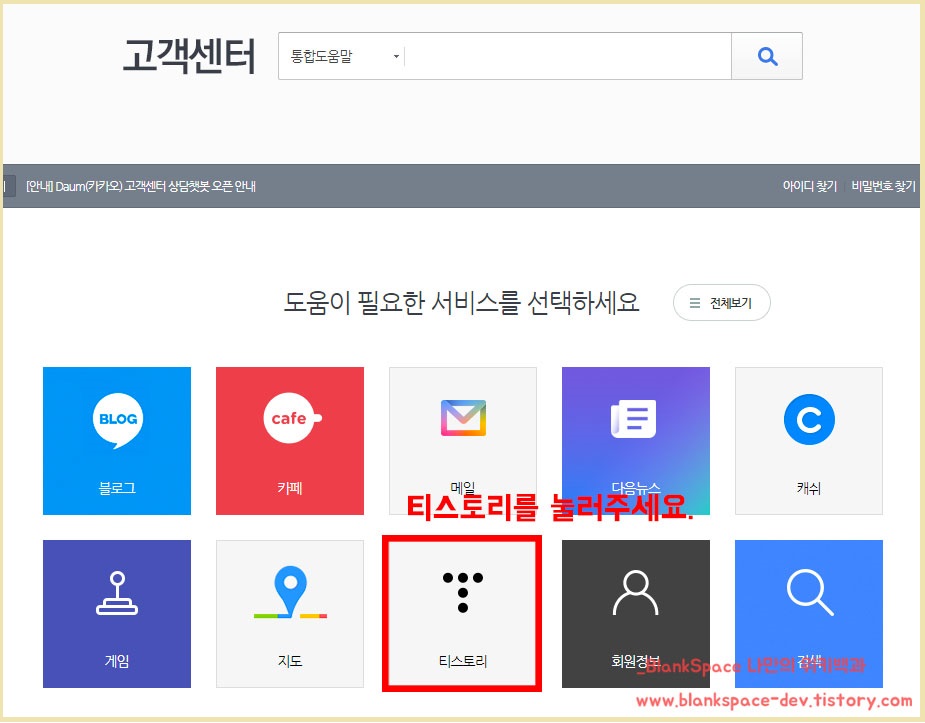Focus the help search text field
Image resolution: width=925 pixels, height=723 pixels.
[x=568, y=56]
